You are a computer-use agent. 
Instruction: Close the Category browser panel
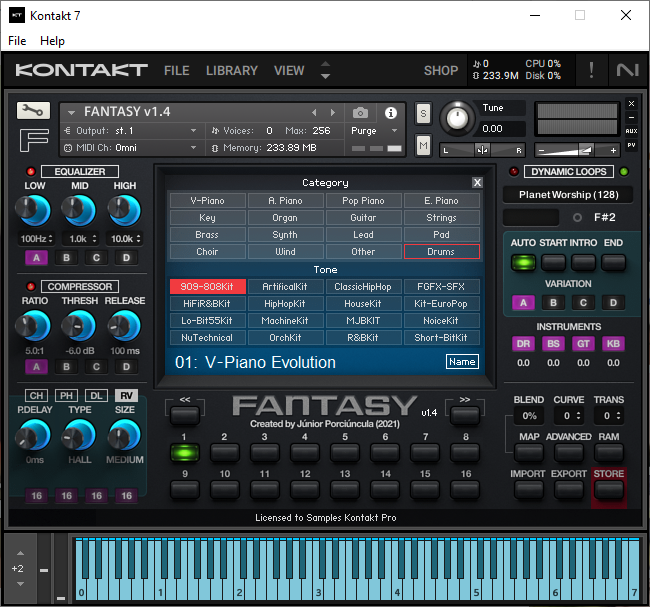[x=477, y=182]
